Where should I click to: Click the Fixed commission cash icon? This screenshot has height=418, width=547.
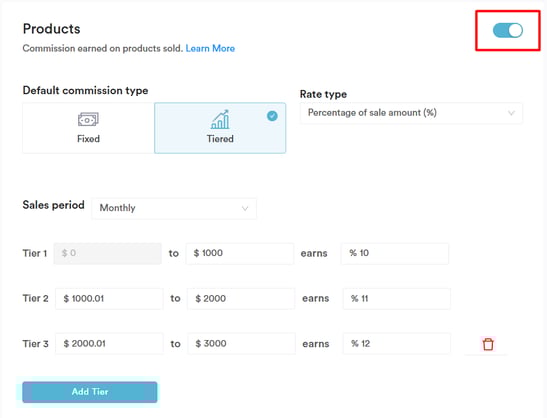point(88,120)
